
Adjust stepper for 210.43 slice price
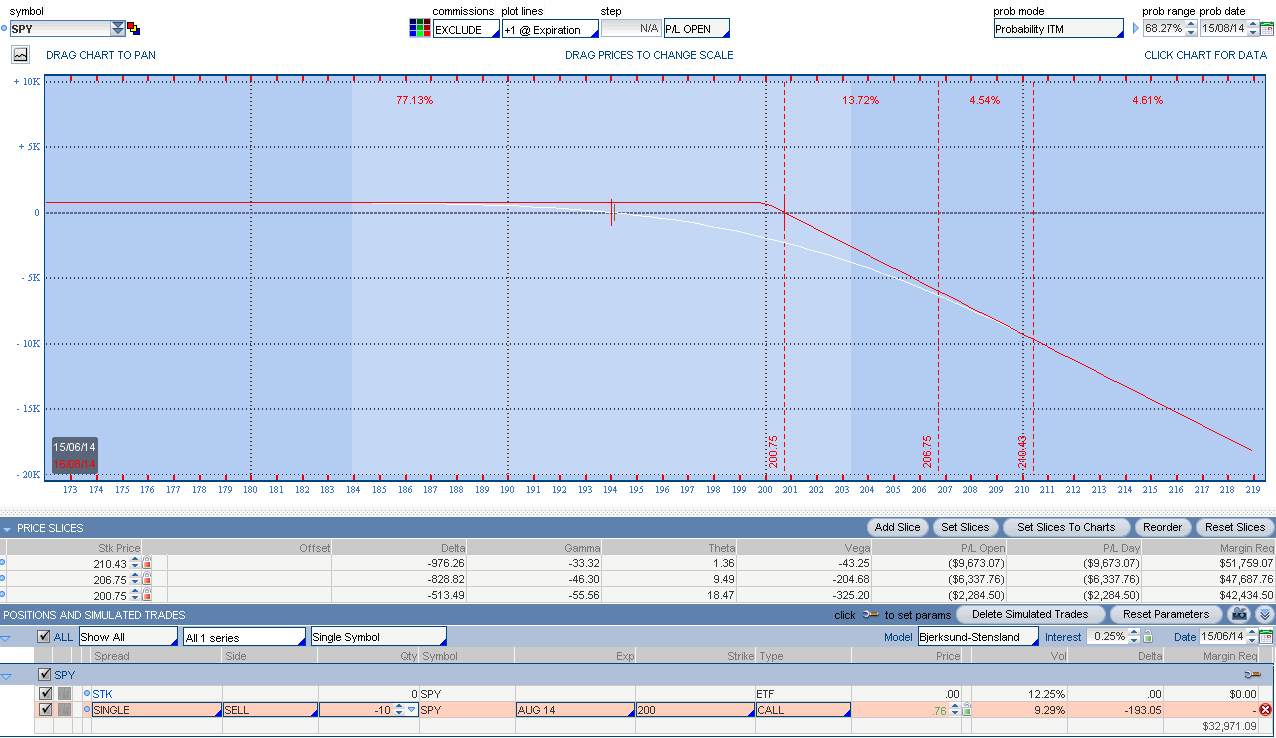(135, 563)
